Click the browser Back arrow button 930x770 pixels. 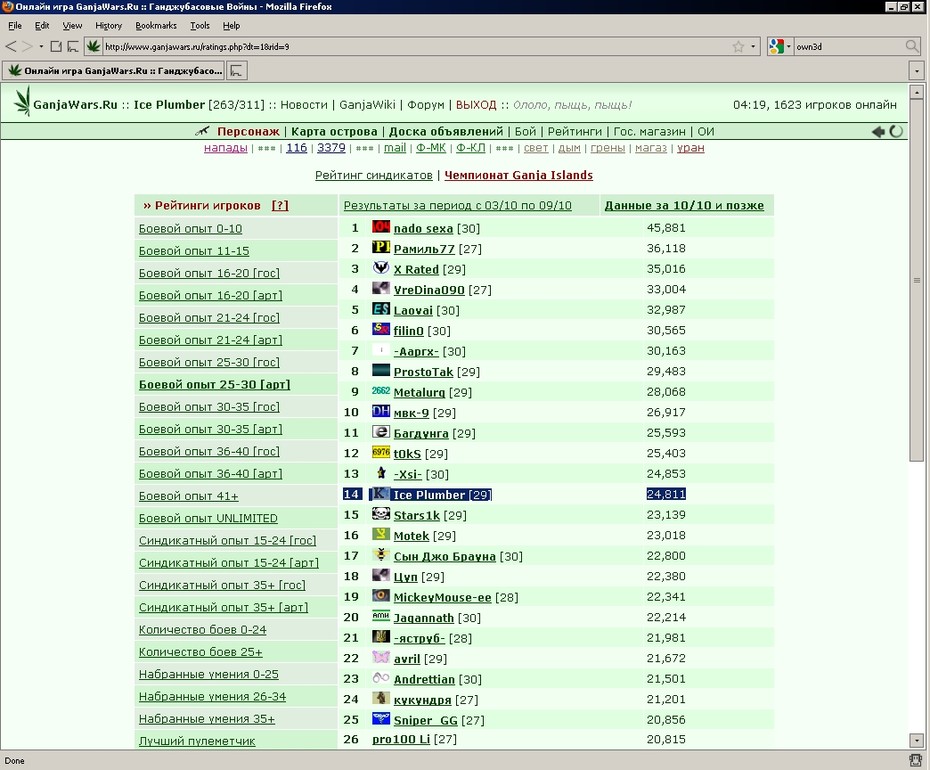[11, 46]
